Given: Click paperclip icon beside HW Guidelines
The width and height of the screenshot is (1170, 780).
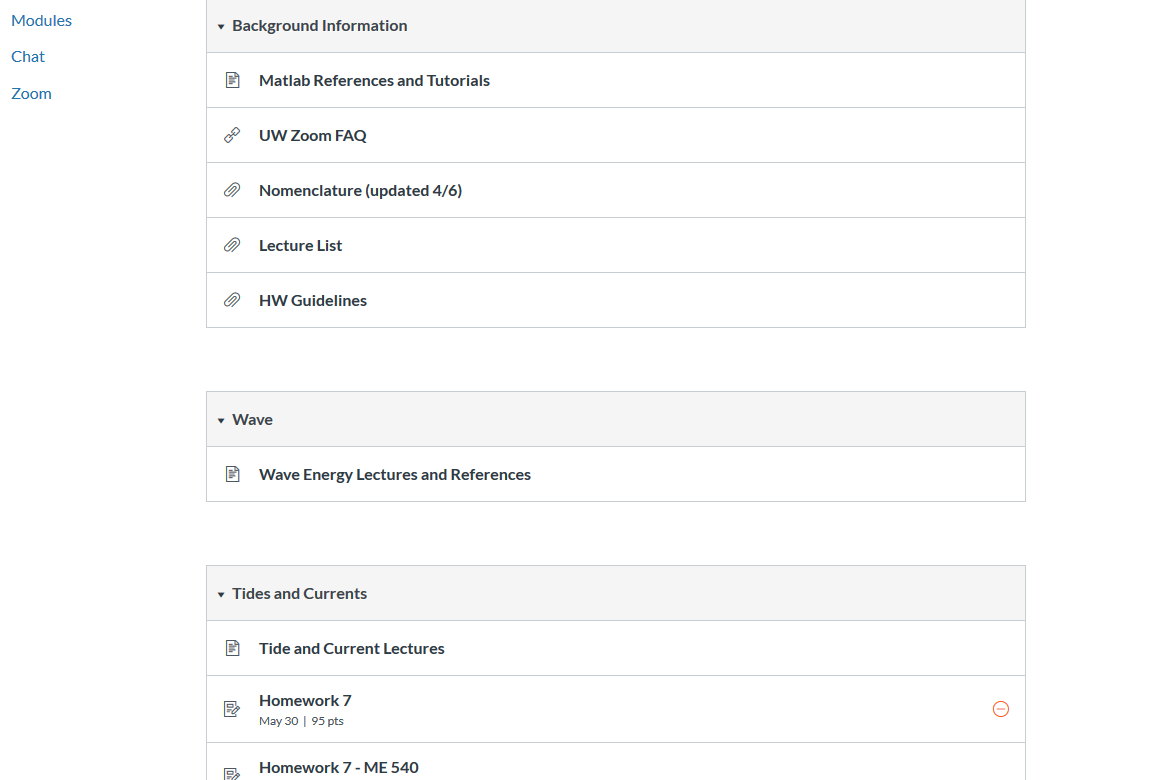Looking at the screenshot, I should tap(232, 300).
